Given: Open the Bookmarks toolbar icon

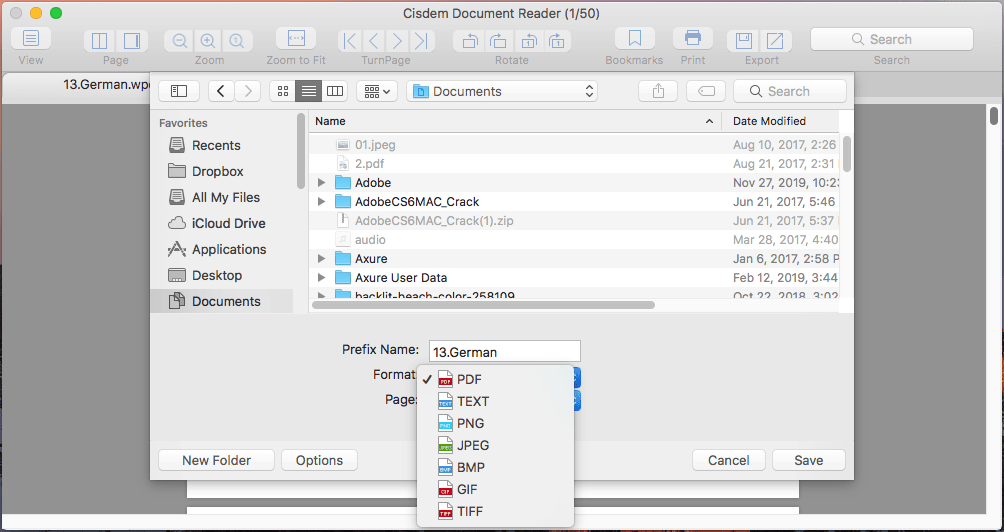Looking at the screenshot, I should tap(635, 38).
